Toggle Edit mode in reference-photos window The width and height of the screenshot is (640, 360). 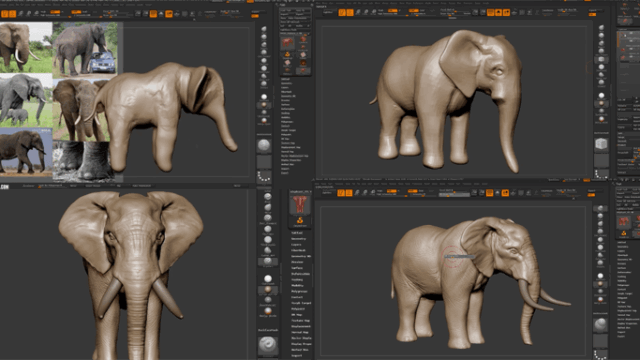tap(5, 14)
